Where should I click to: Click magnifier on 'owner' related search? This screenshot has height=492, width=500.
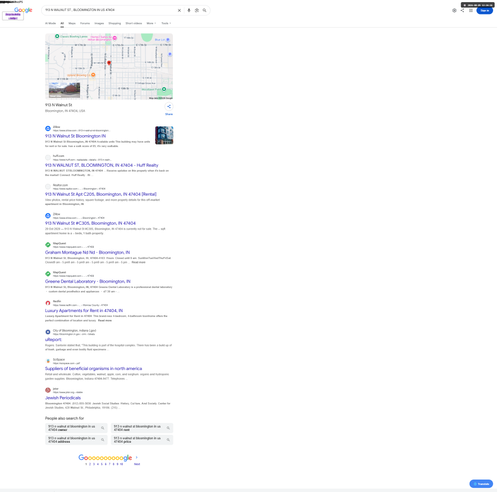[x=103, y=428]
